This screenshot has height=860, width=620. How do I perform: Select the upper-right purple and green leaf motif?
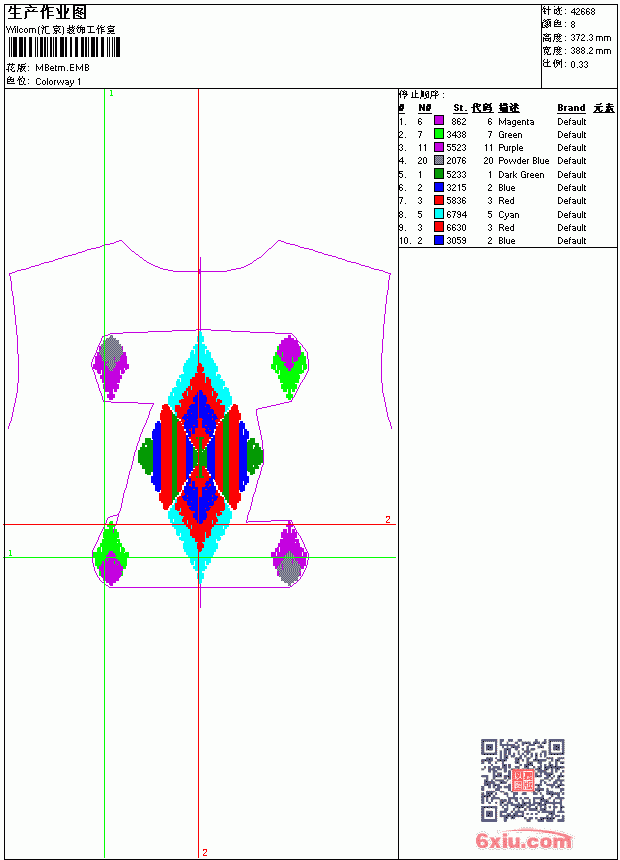pos(289,367)
